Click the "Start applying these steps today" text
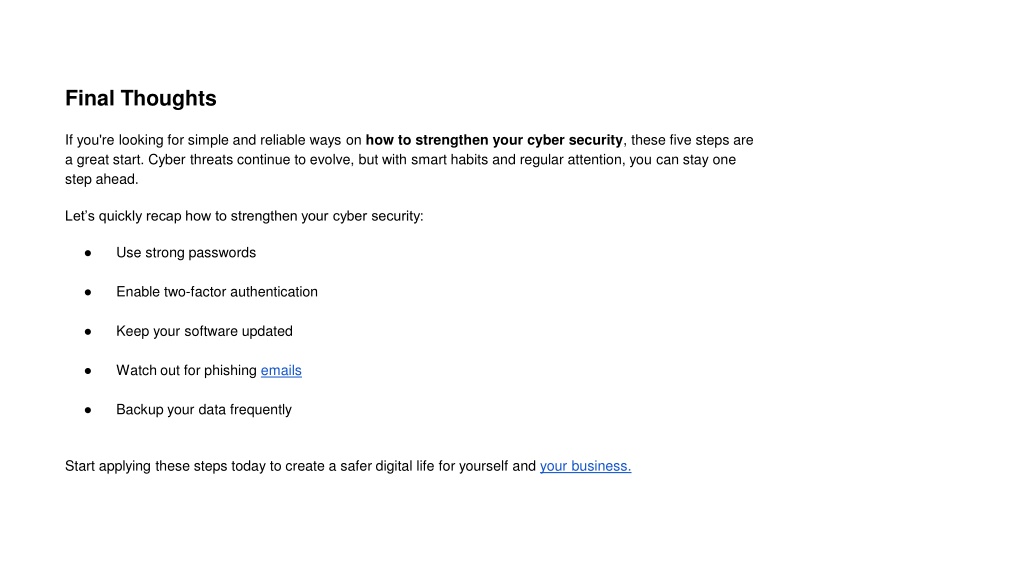Screen dimensions: 1024x576 click(x=165, y=466)
